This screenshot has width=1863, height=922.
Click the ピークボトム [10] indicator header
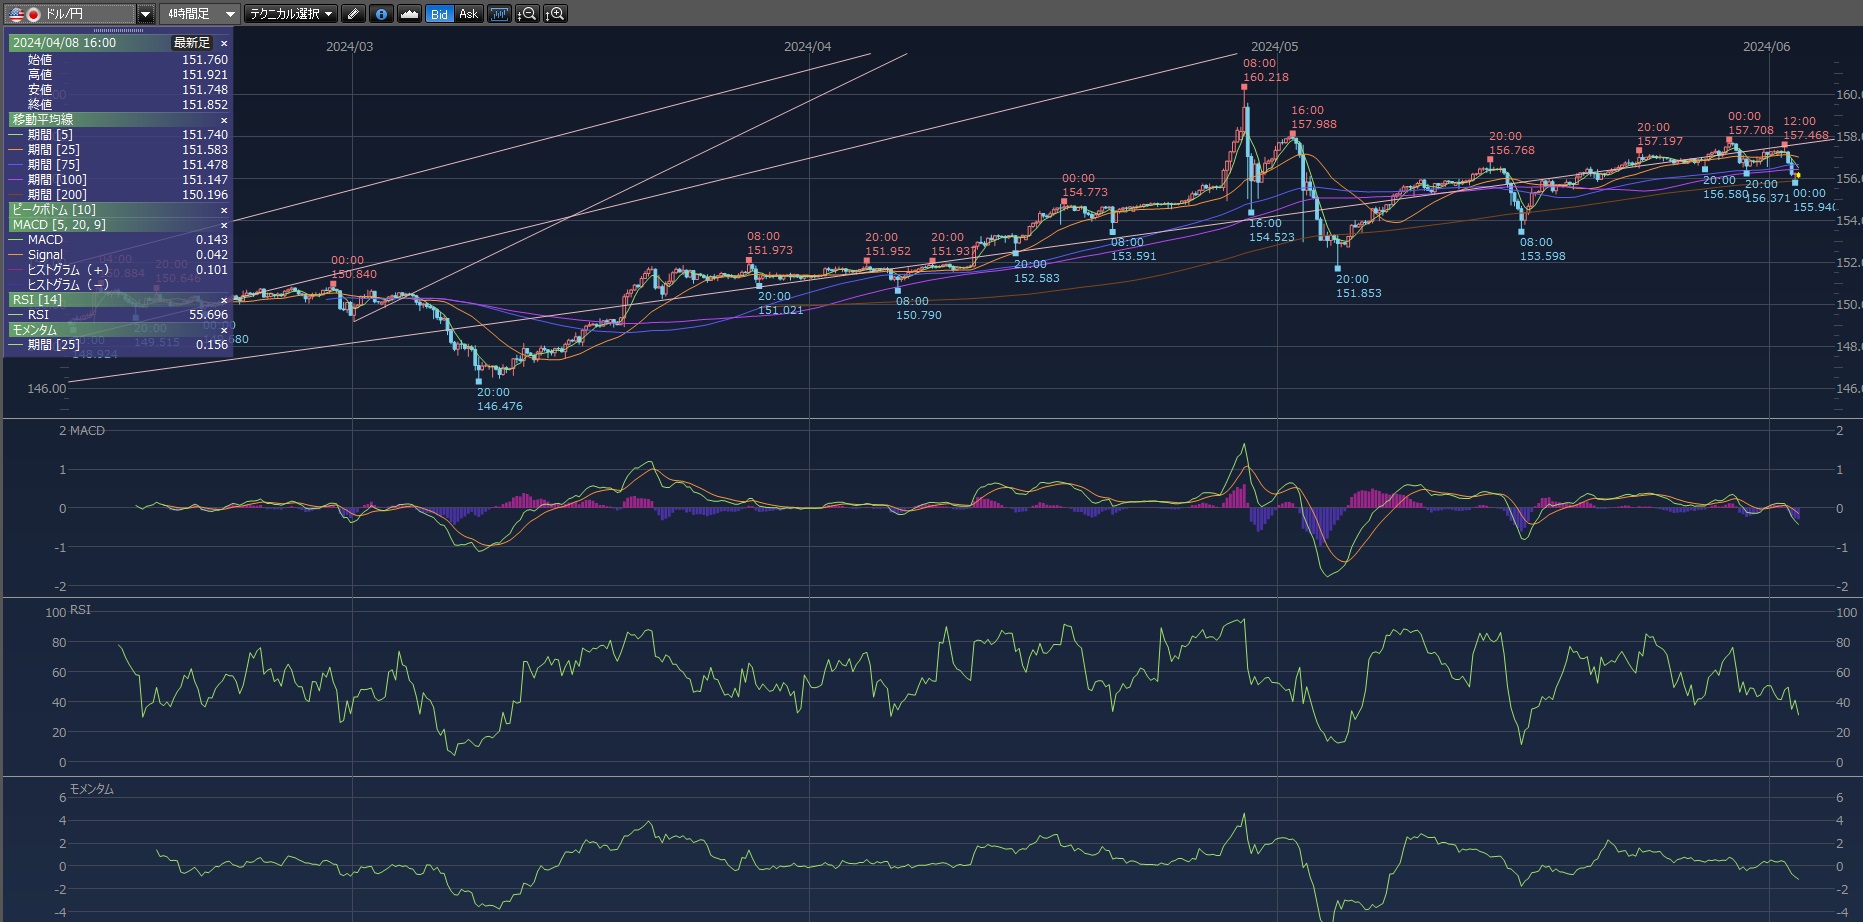coord(55,210)
